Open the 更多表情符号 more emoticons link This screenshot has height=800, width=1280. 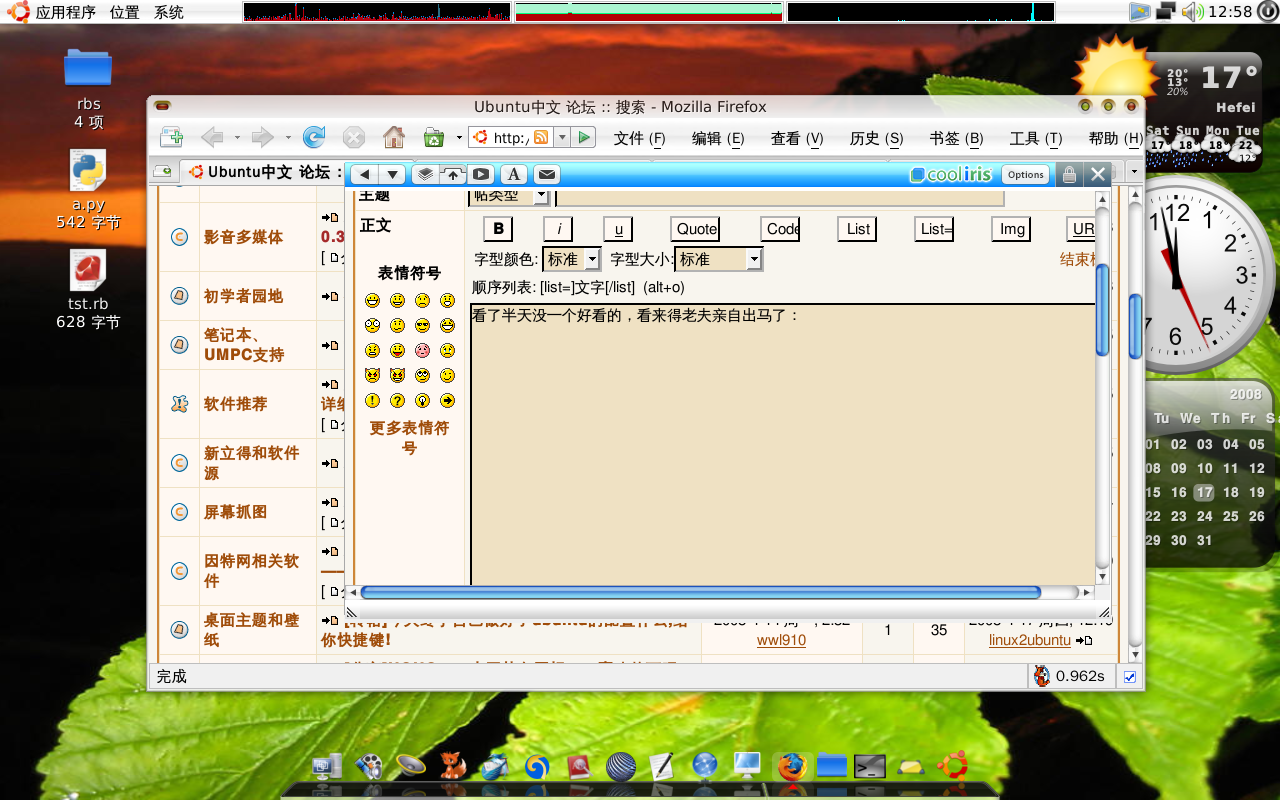[409, 437]
